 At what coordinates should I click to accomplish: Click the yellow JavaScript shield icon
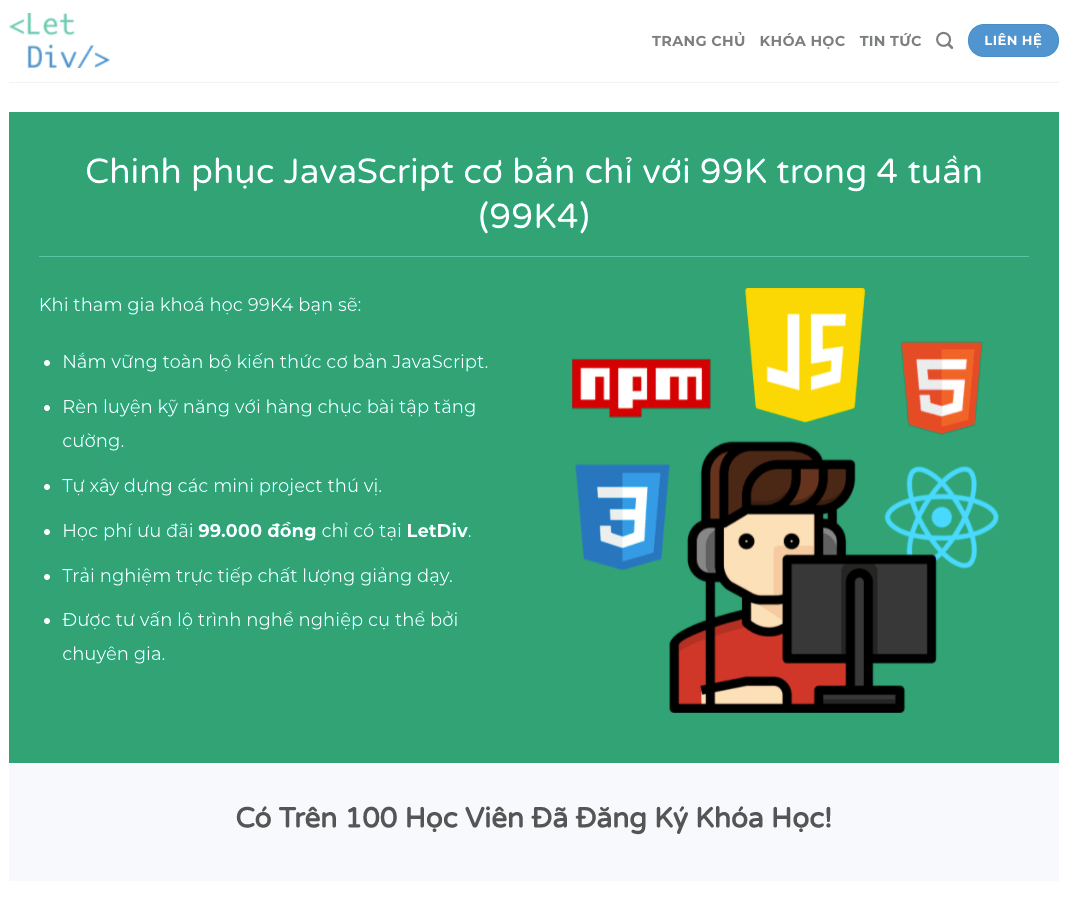(805, 354)
